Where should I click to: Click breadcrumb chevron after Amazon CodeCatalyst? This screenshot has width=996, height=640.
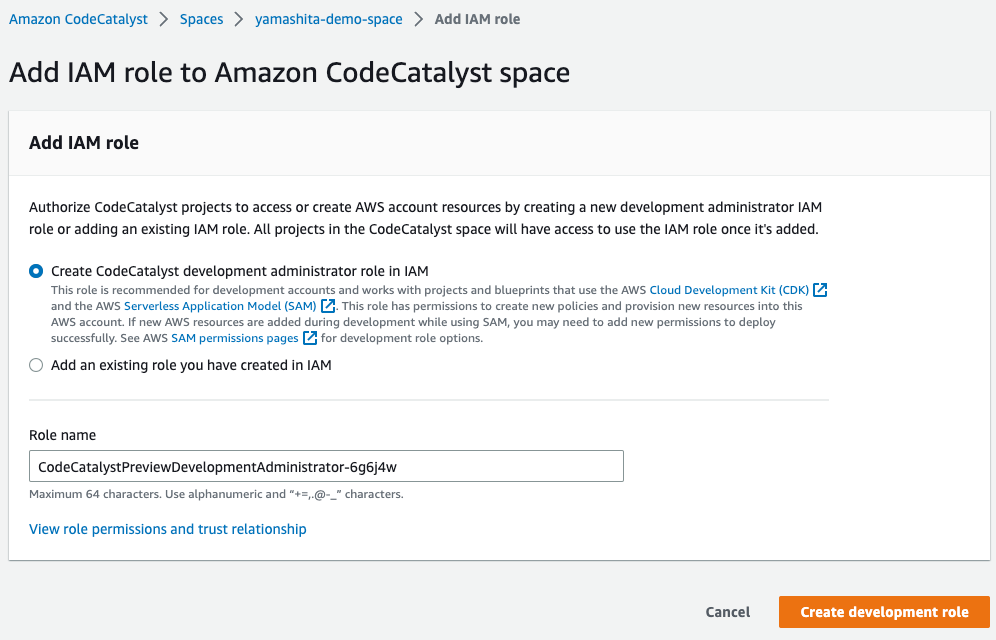(x=164, y=20)
